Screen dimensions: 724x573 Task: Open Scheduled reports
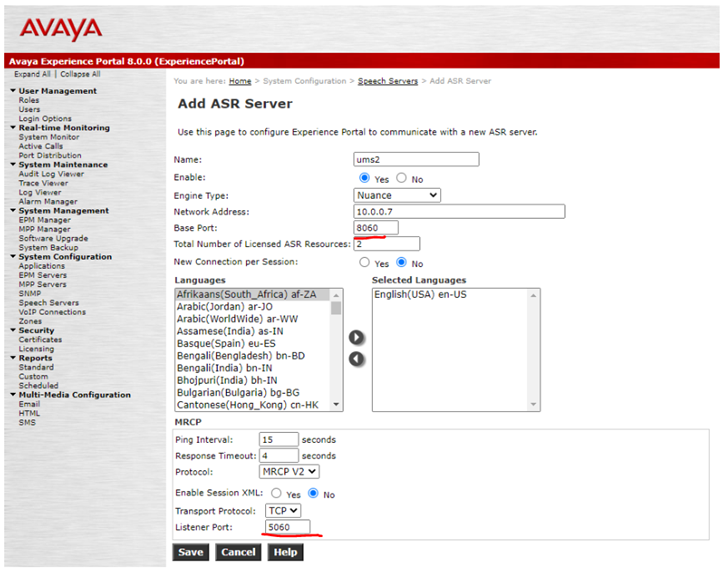(x=38, y=386)
